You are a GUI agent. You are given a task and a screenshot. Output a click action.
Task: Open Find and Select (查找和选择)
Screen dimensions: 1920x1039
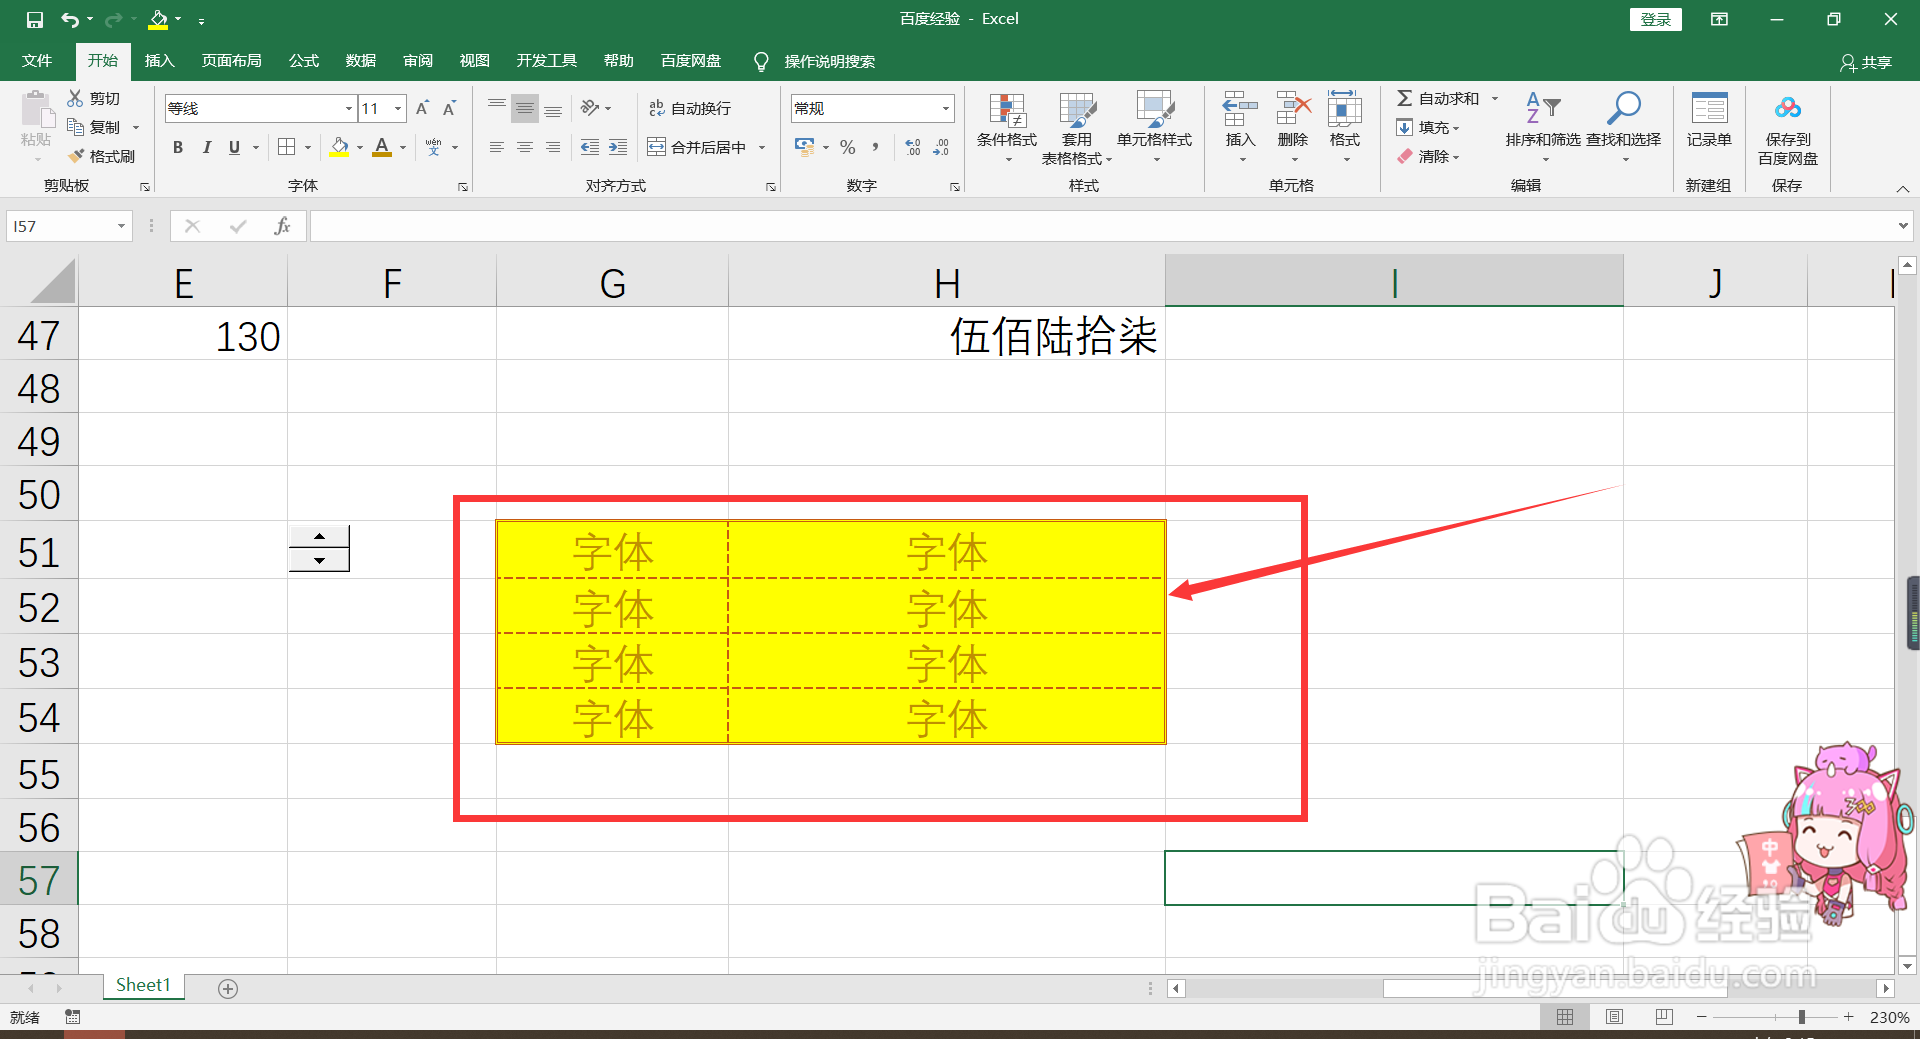pyautogui.click(x=1623, y=128)
